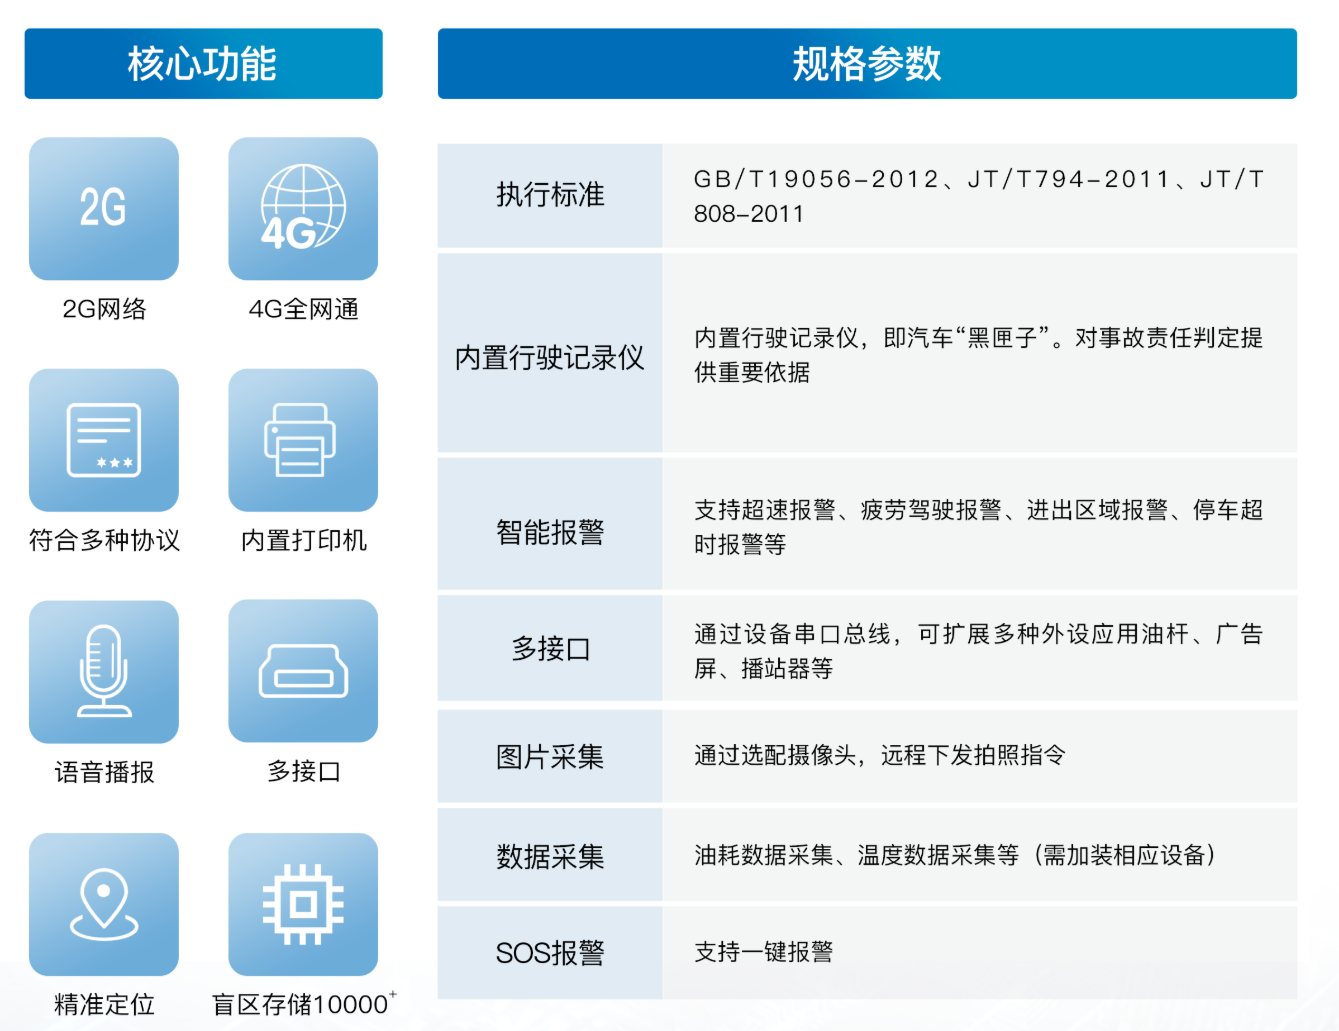The image size is (1339, 1031).
Task: Click the 内置行驶记录仪 row label
Action: coord(550,357)
